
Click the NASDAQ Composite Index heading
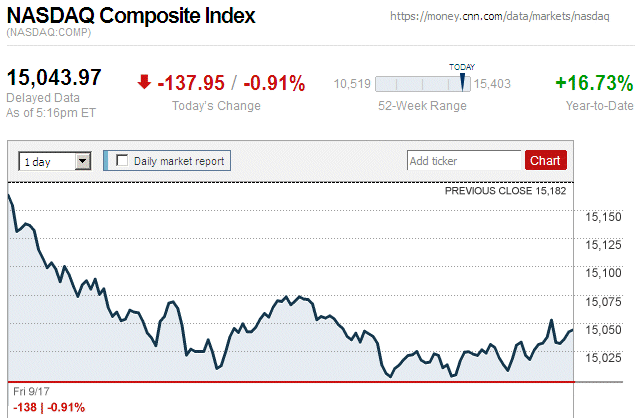tap(131, 17)
